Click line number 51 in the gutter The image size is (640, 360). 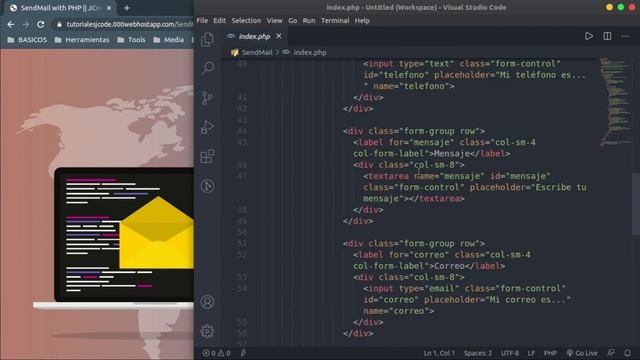[242, 243]
